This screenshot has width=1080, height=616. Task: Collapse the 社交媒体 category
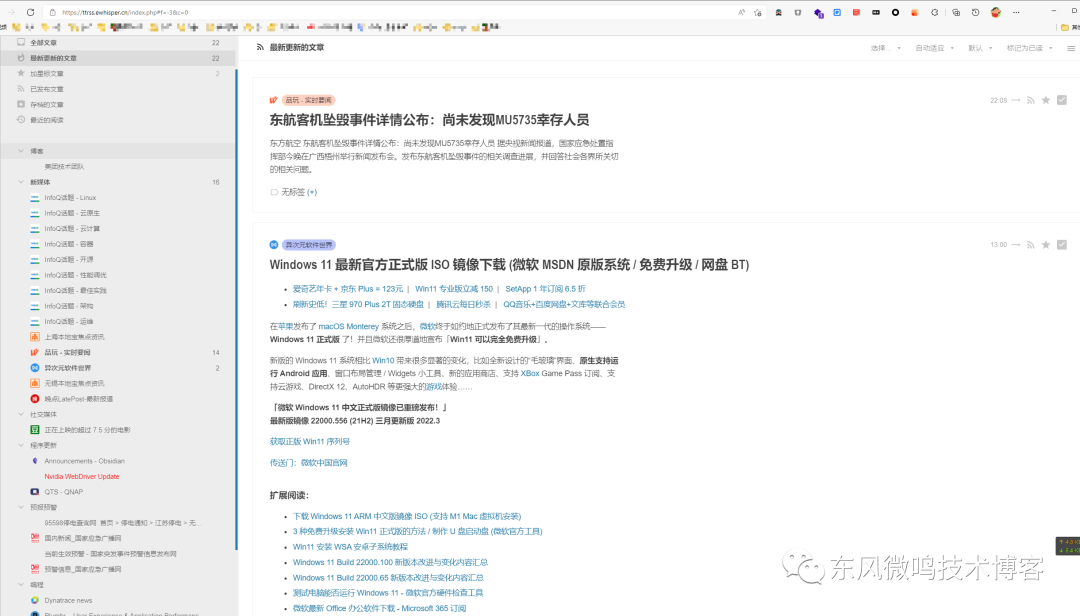pos(21,414)
